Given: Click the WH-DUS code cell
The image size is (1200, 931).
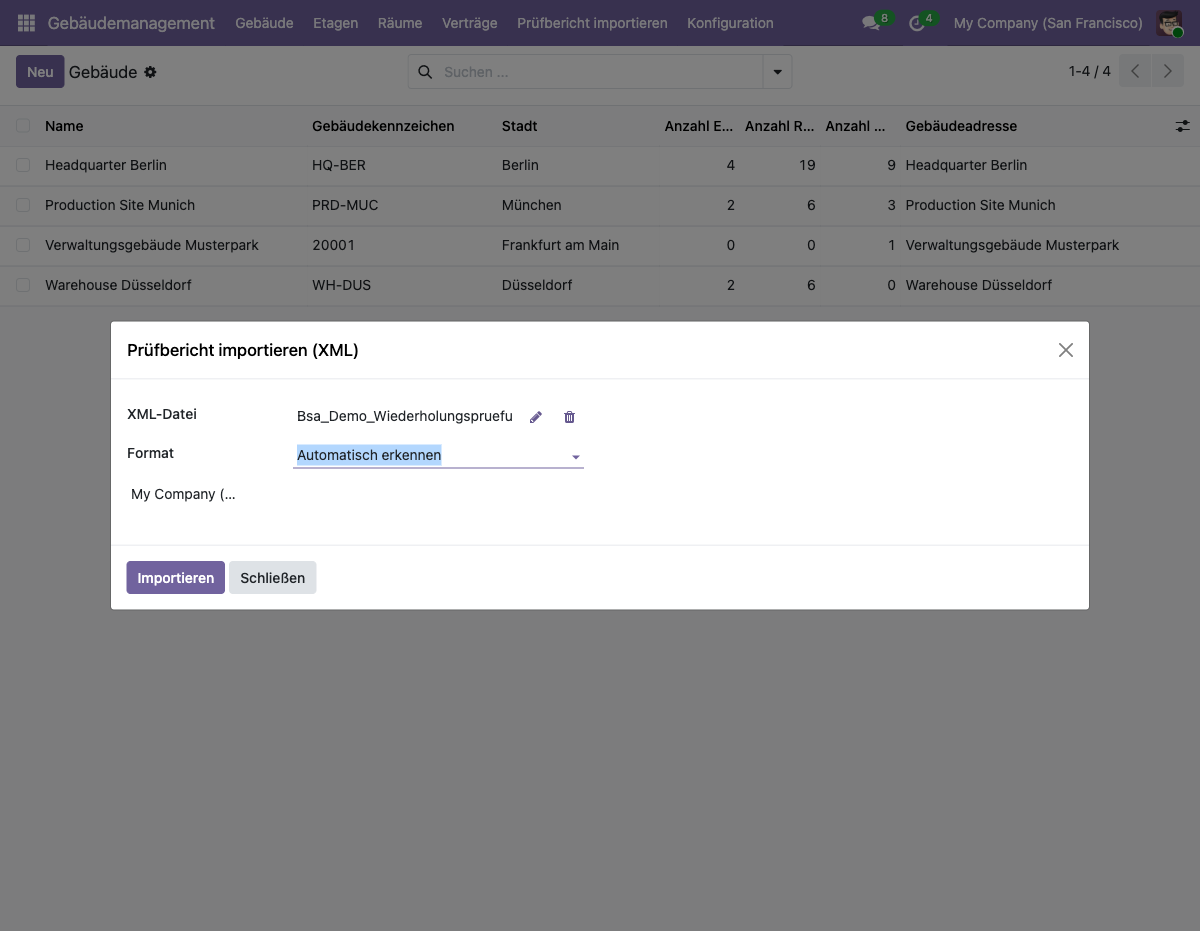Looking at the screenshot, I should pos(341,285).
